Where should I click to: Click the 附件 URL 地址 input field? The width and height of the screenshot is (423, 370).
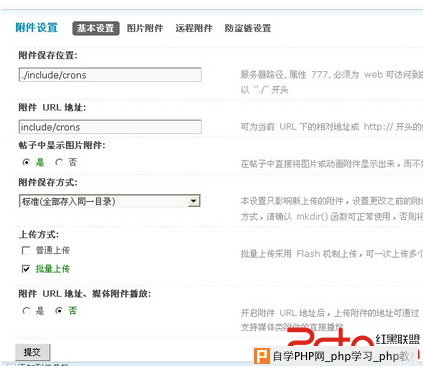click(110, 127)
